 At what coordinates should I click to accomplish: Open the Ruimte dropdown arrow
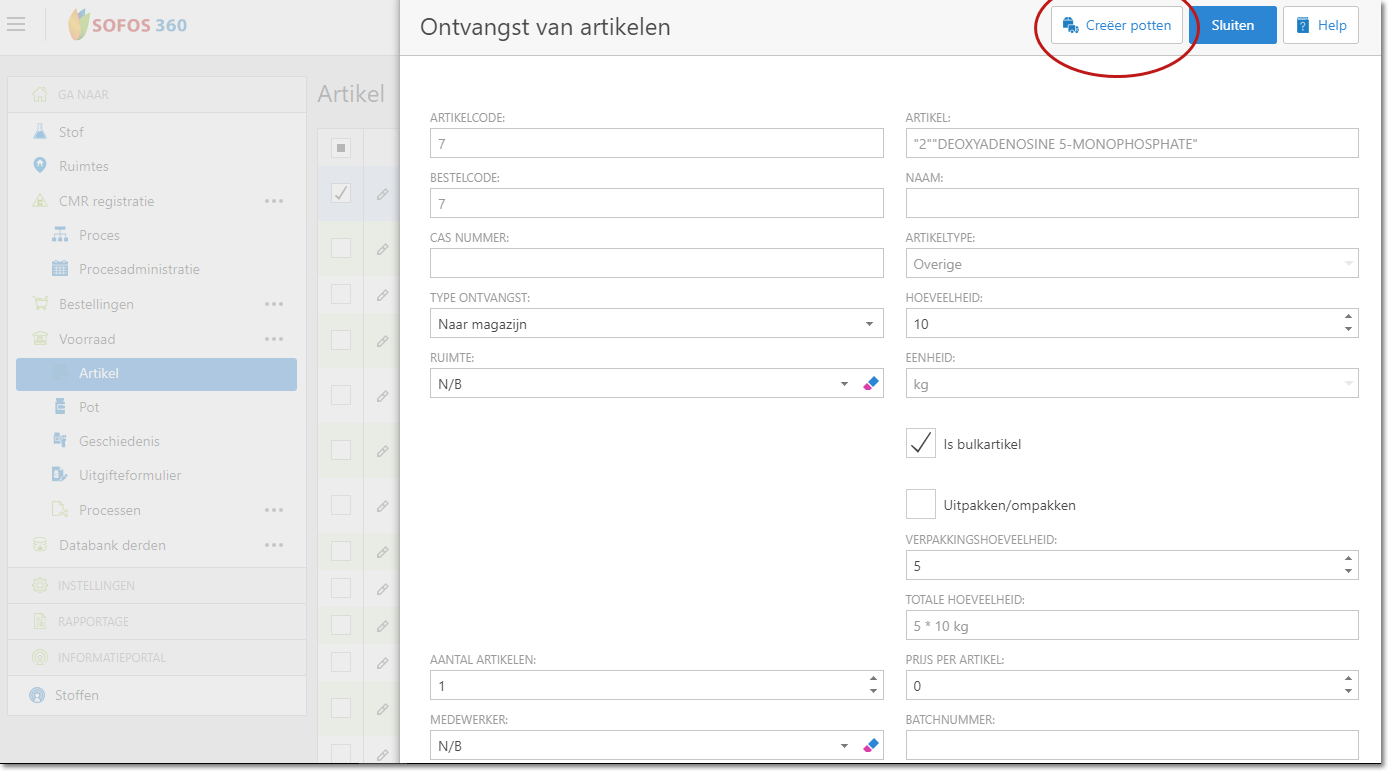844,384
